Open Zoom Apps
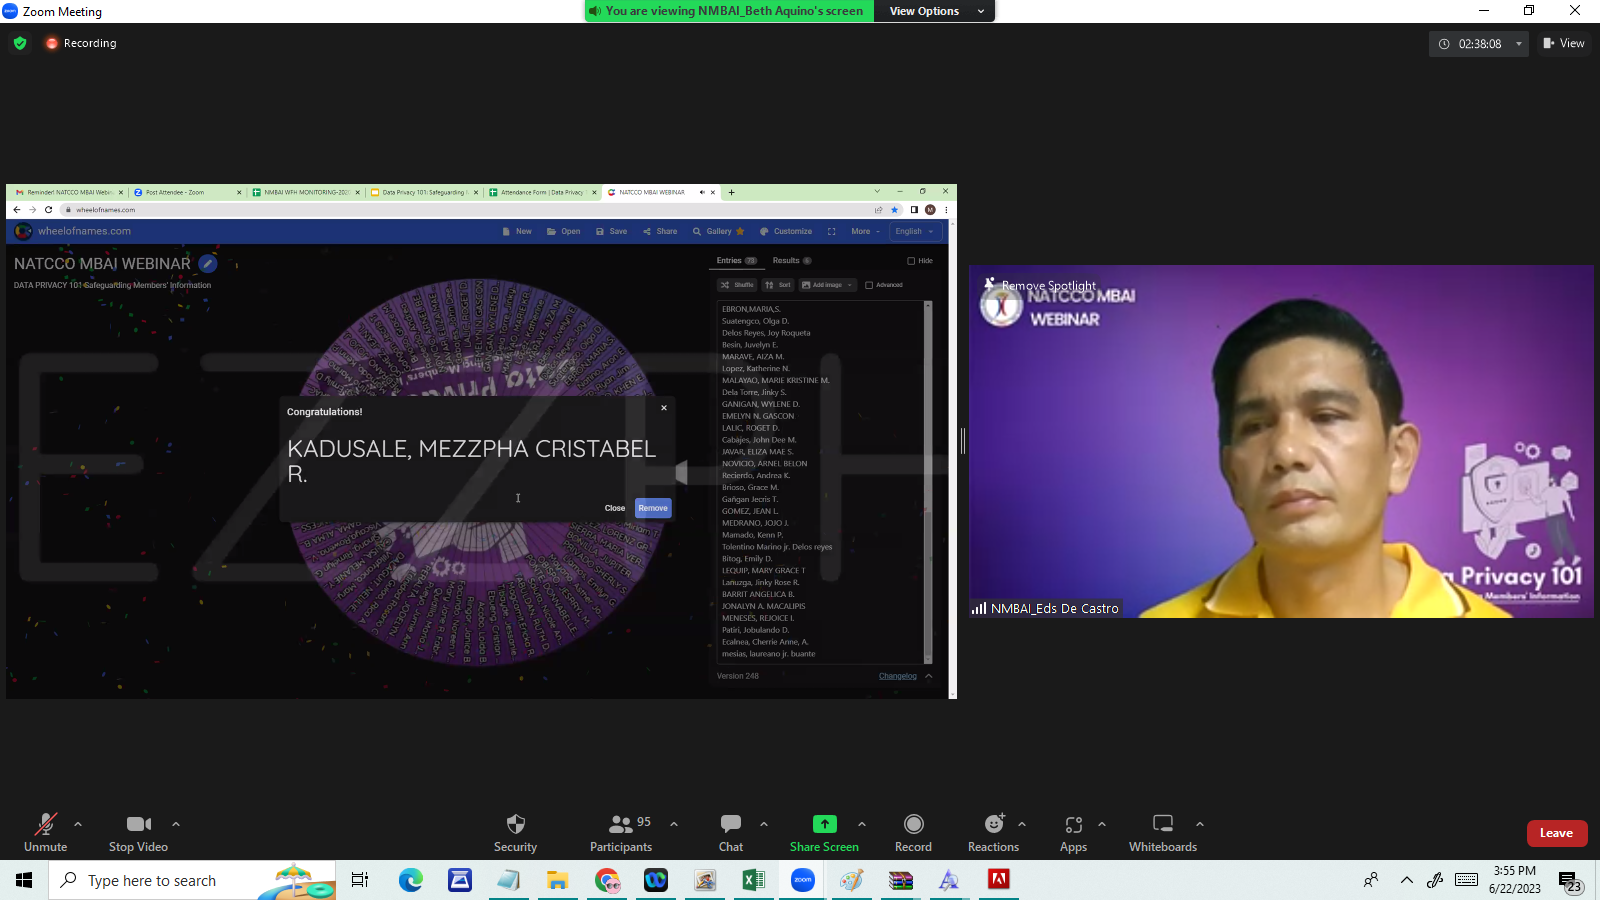This screenshot has height=900, width=1600. point(1073,832)
